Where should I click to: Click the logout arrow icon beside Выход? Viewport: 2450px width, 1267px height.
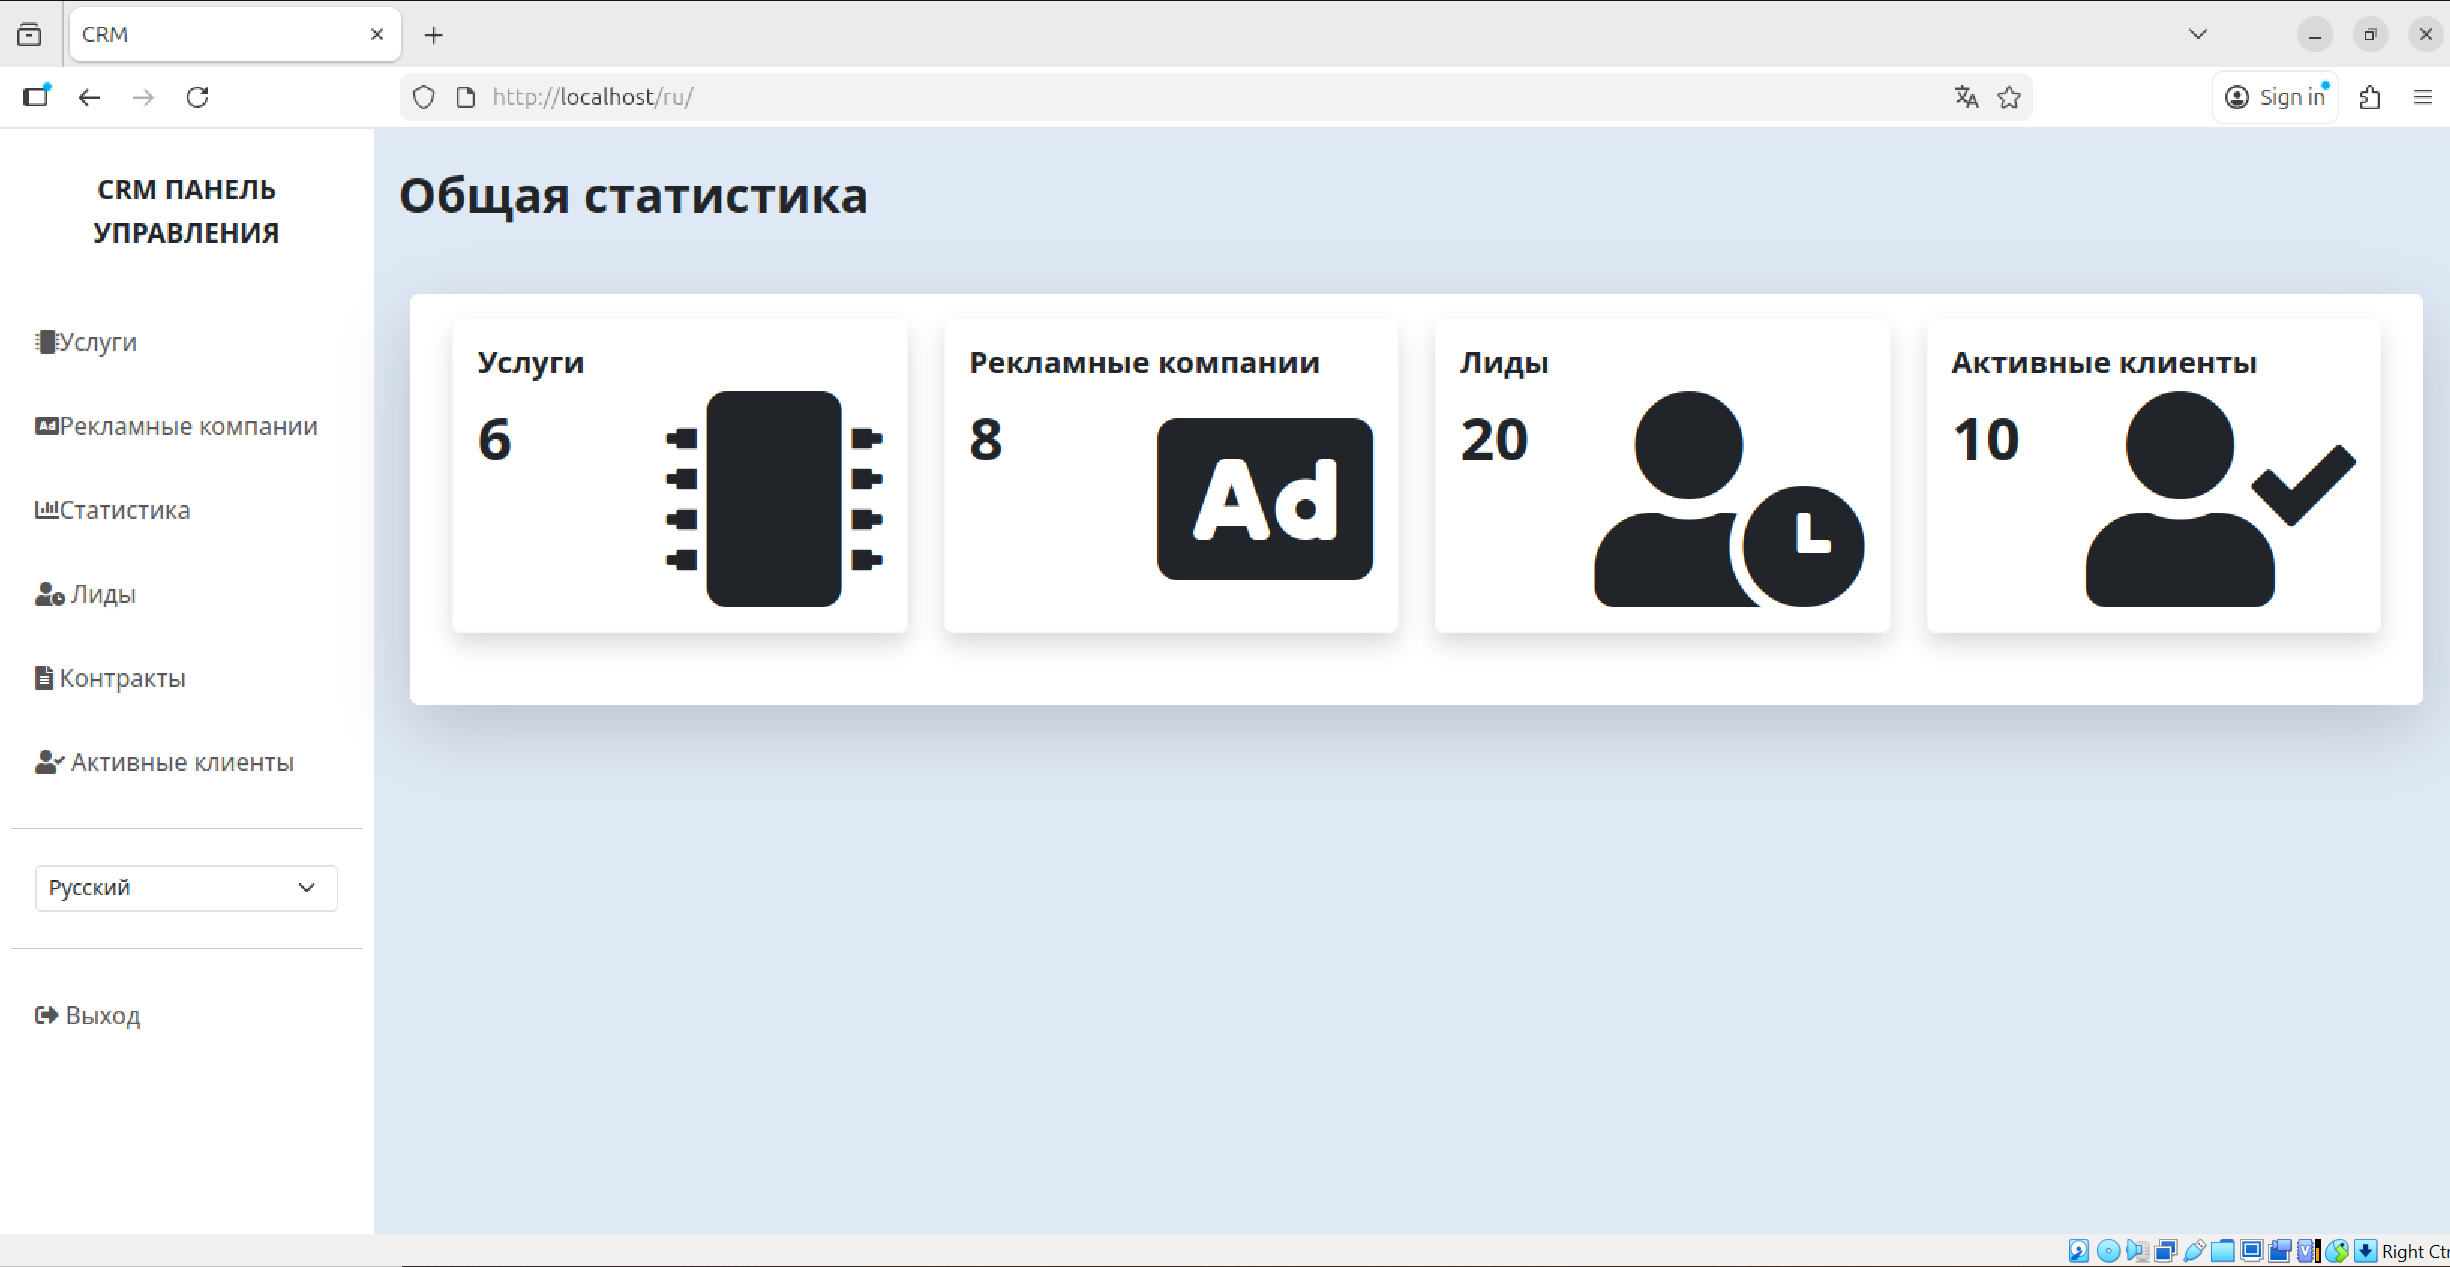point(47,1015)
